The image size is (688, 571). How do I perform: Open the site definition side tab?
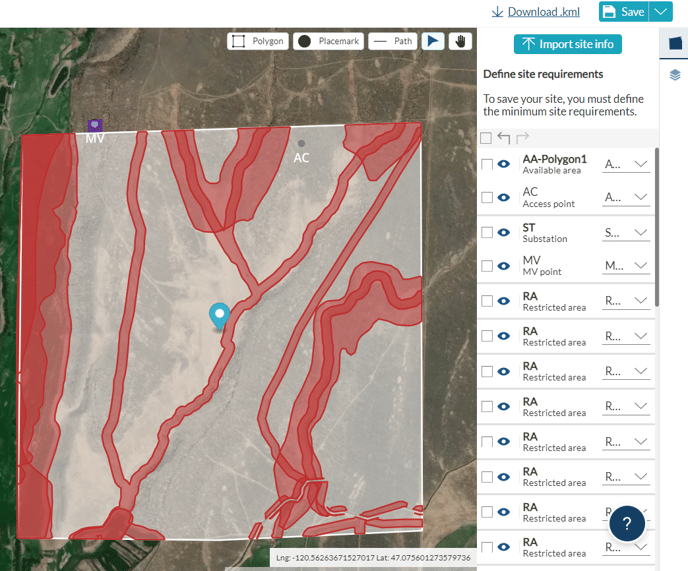pos(675,44)
